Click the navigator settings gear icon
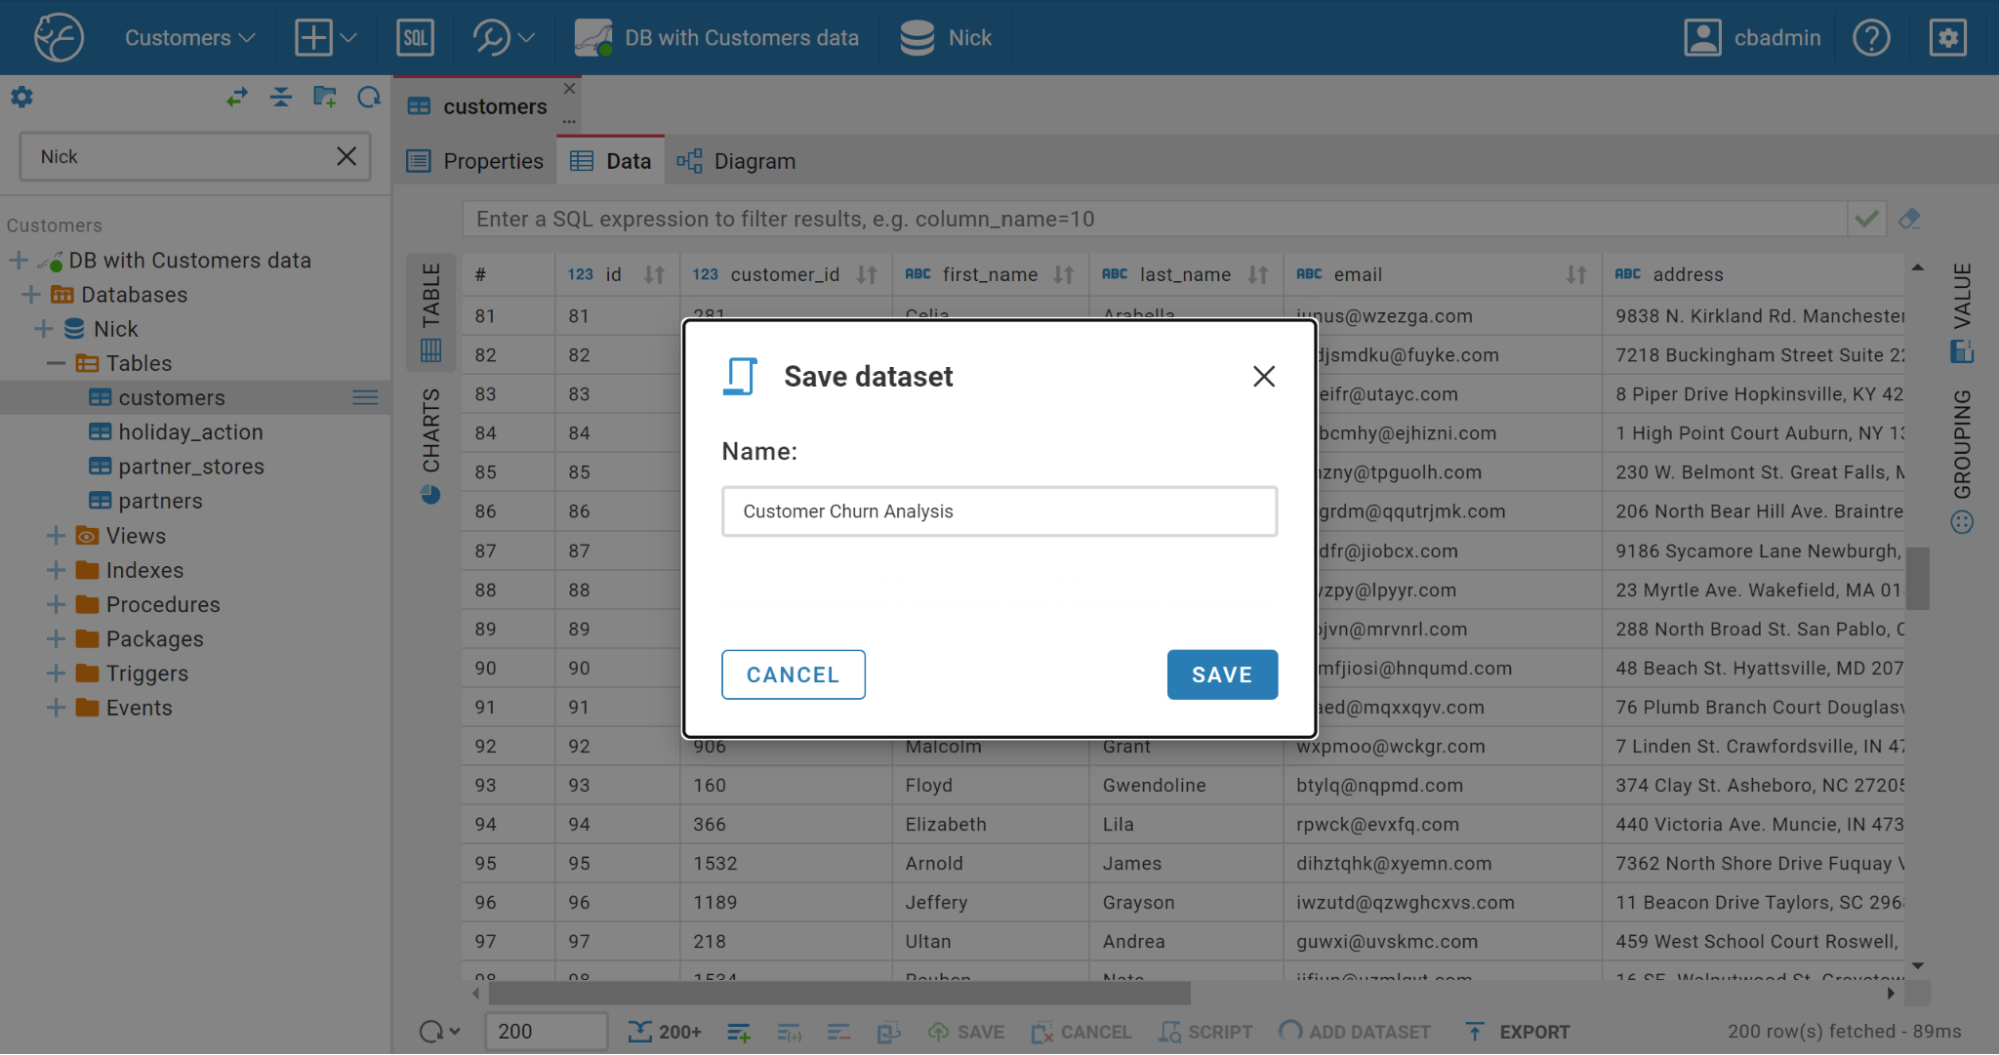 coord(22,97)
